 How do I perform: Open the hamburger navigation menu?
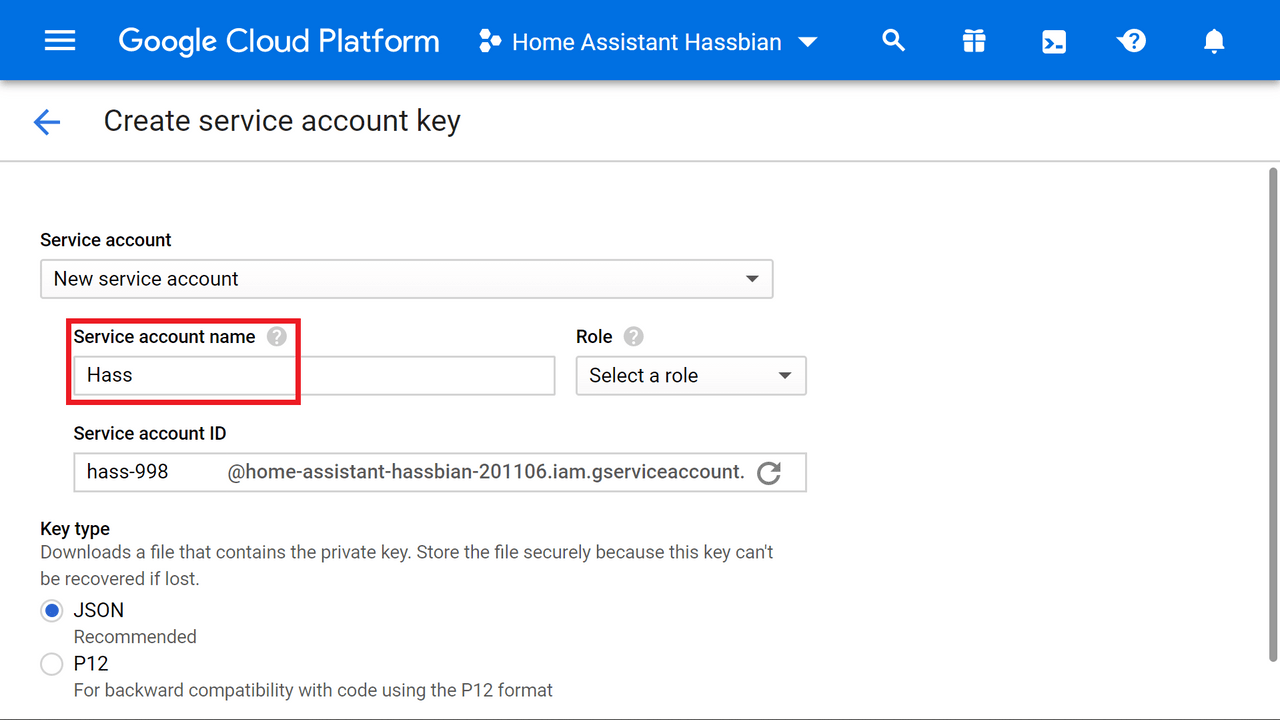60,41
